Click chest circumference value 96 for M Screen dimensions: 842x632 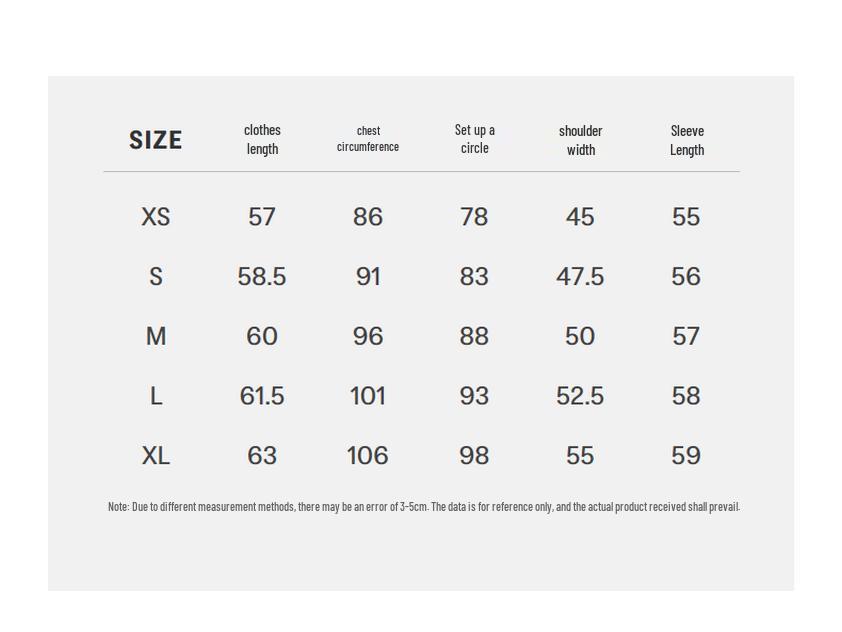tap(368, 337)
